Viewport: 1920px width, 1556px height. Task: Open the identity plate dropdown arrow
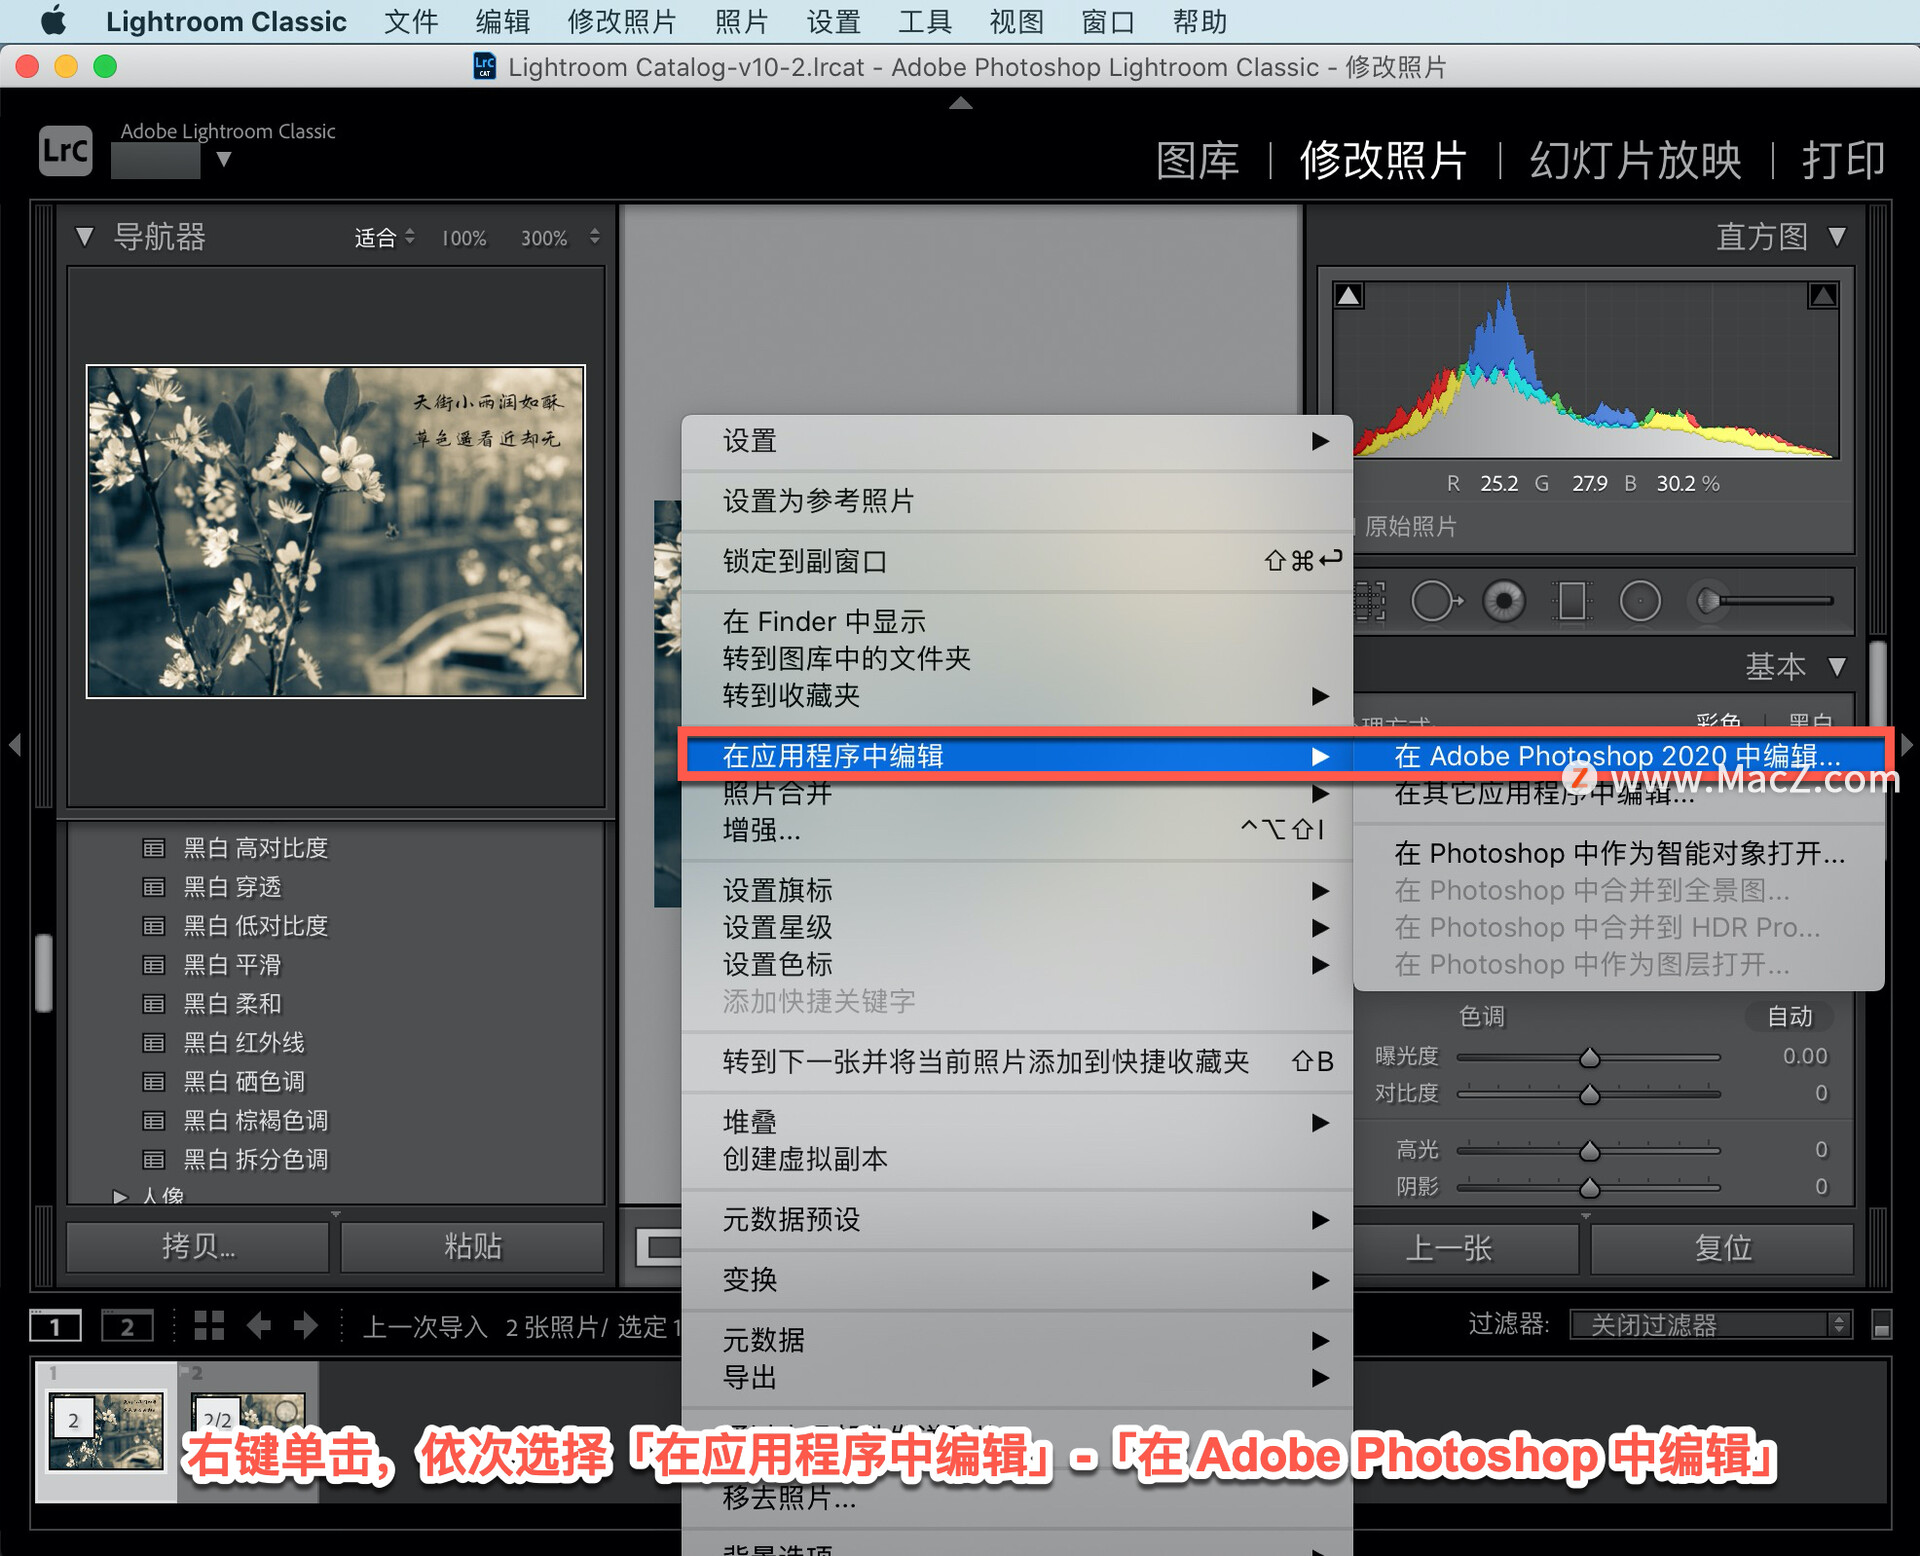[x=224, y=159]
